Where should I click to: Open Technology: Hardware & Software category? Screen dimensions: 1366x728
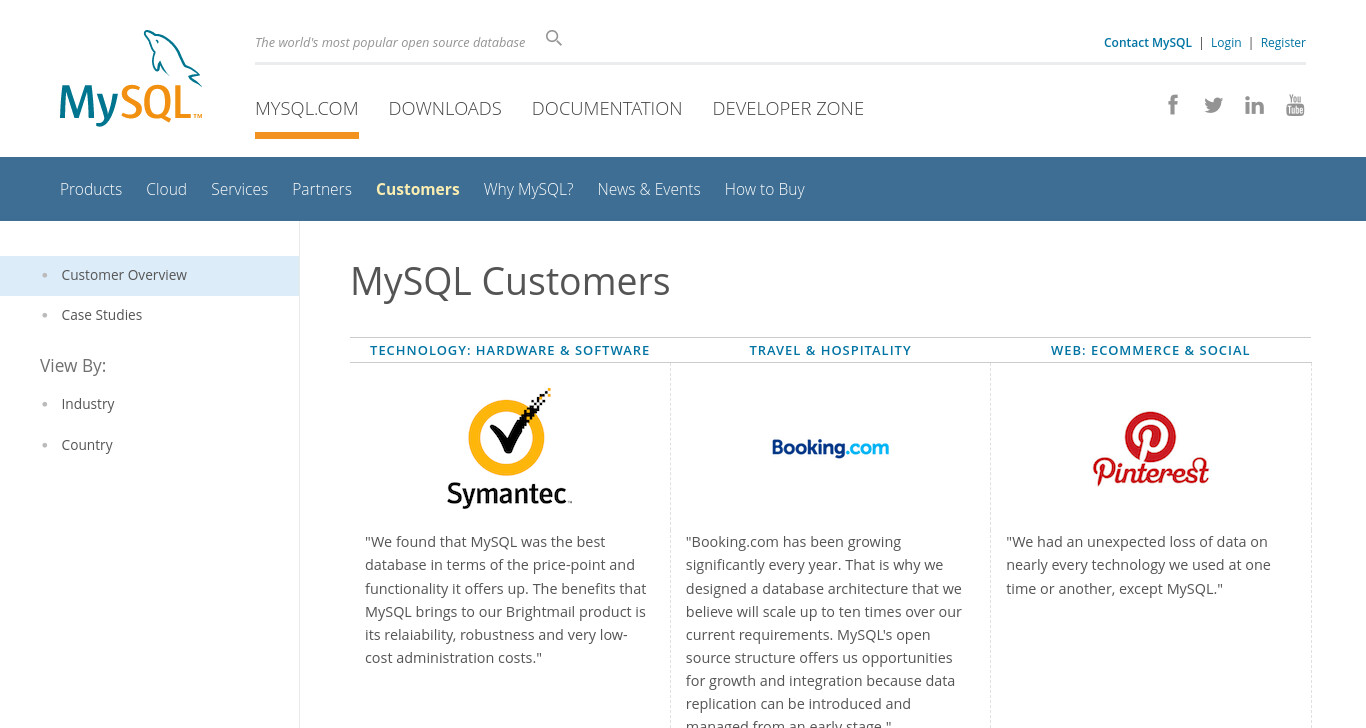point(510,350)
